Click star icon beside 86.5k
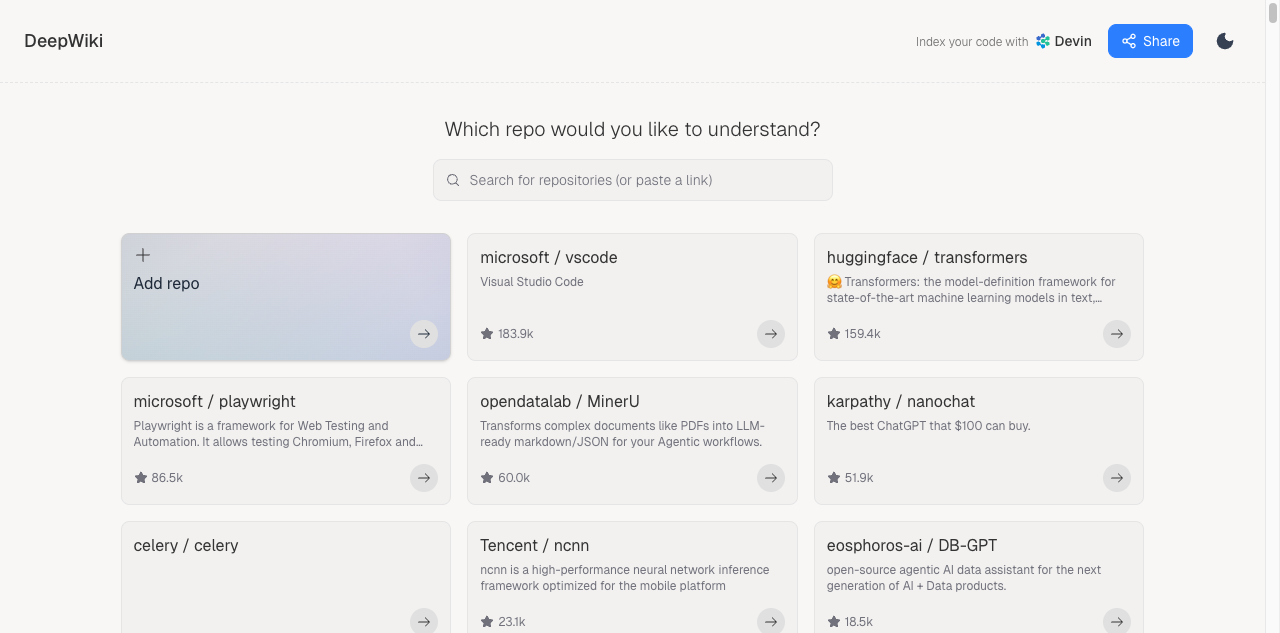Image resolution: width=1280 pixels, height=633 pixels. [x=141, y=478]
